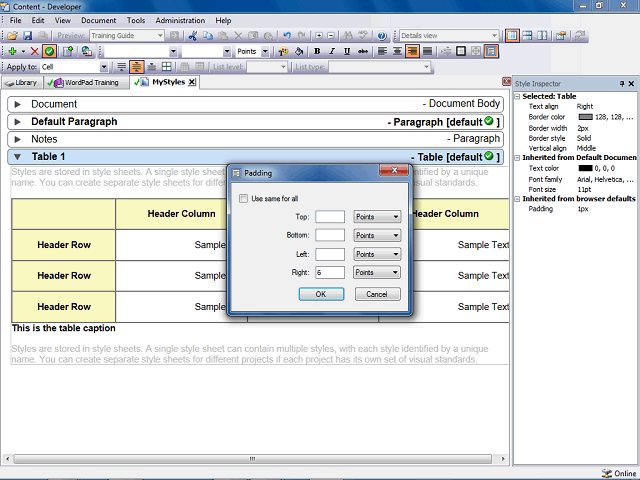640x480 pixels.
Task: Open the Document menu
Action: [x=98, y=20]
